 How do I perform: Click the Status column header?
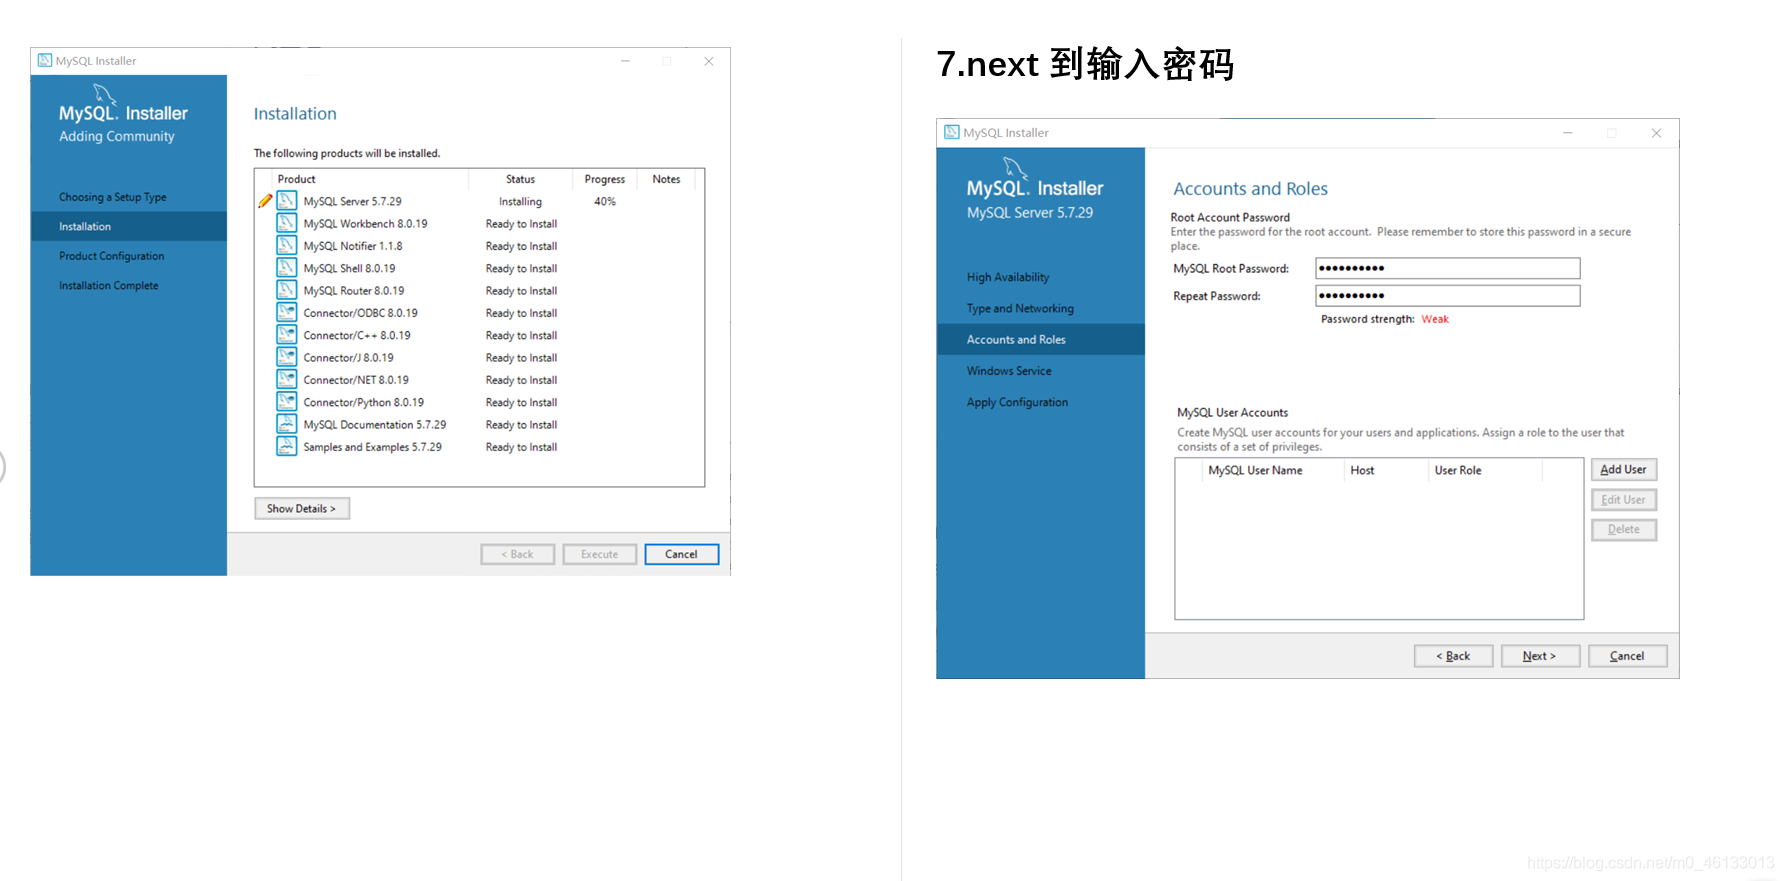pyautogui.click(x=520, y=179)
